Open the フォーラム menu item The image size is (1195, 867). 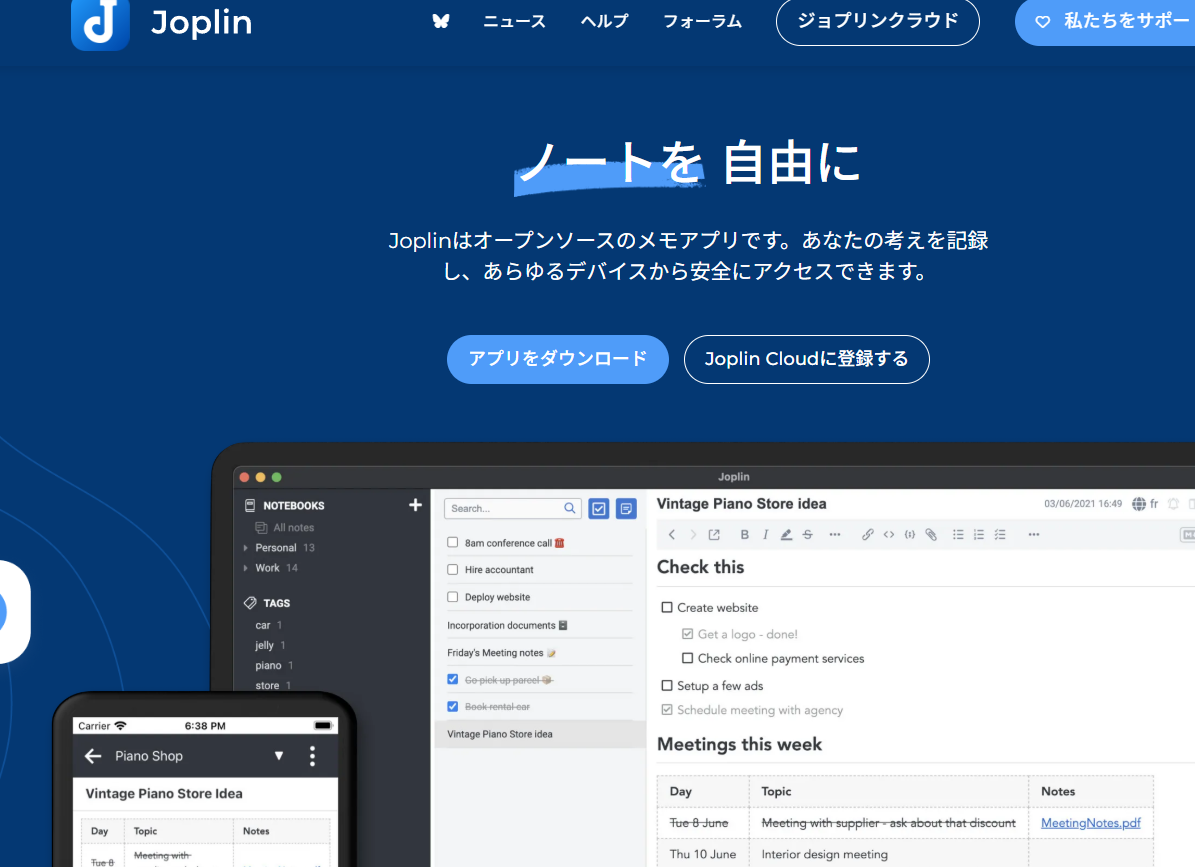(x=702, y=21)
